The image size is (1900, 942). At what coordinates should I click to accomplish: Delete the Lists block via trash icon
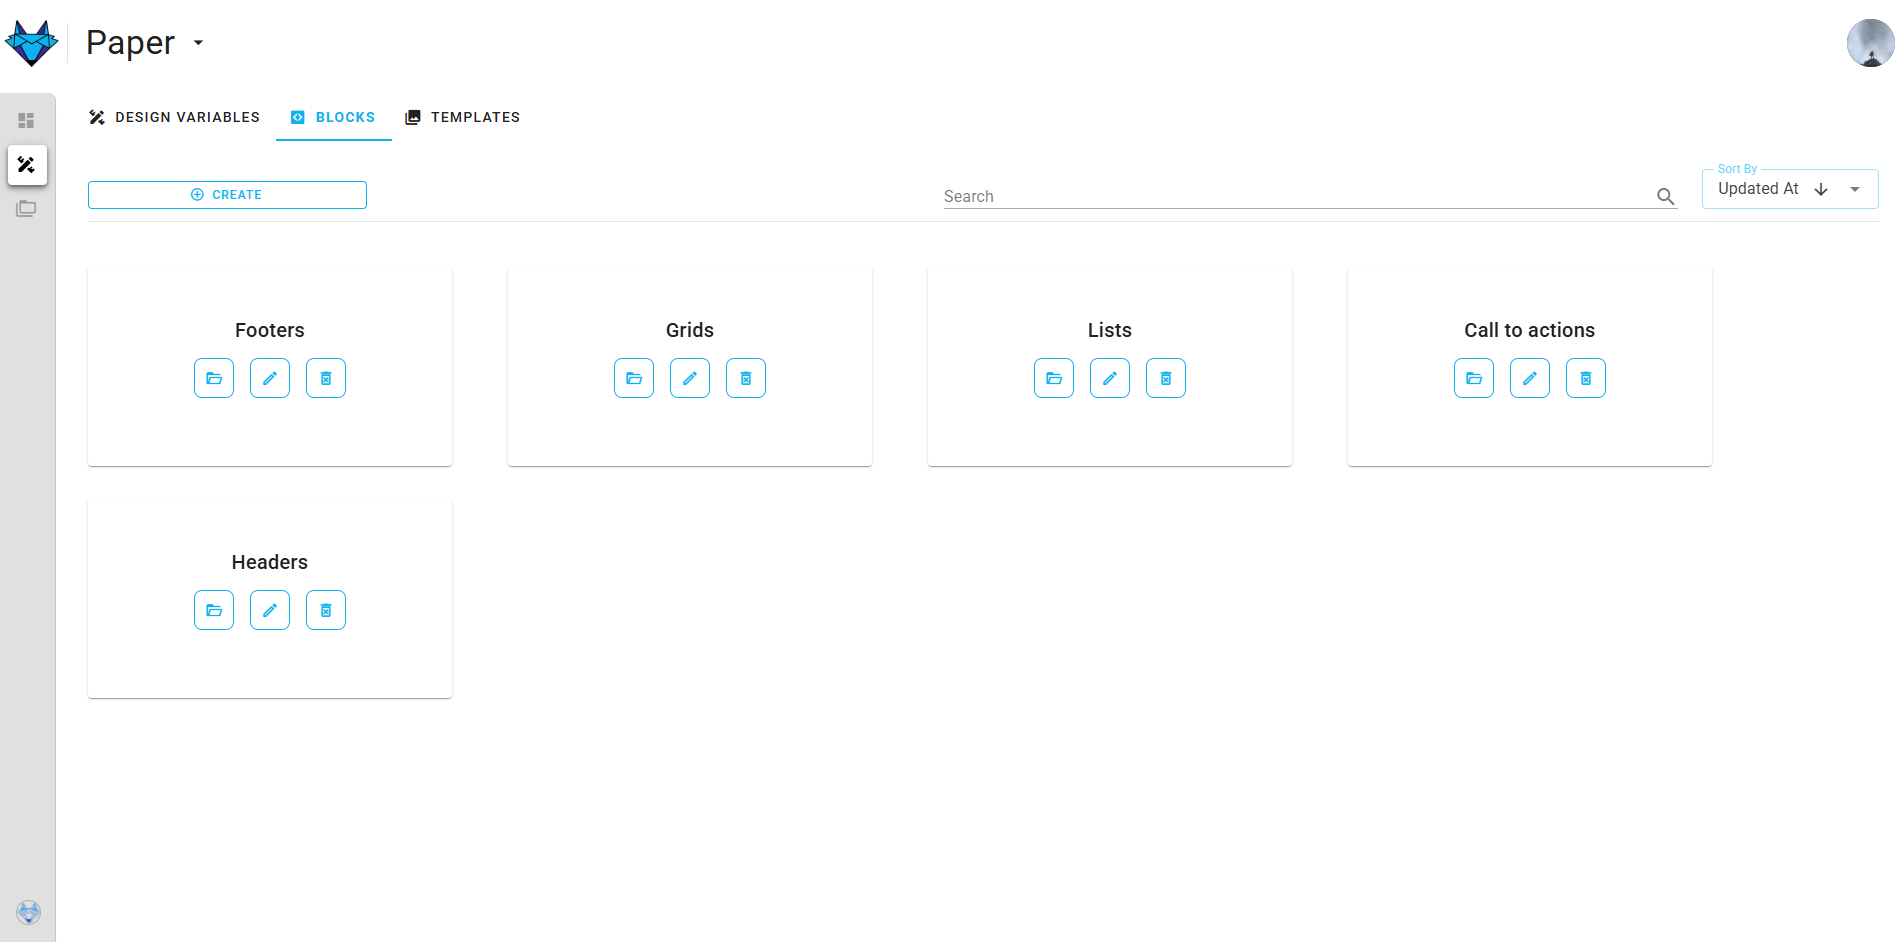(1166, 378)
